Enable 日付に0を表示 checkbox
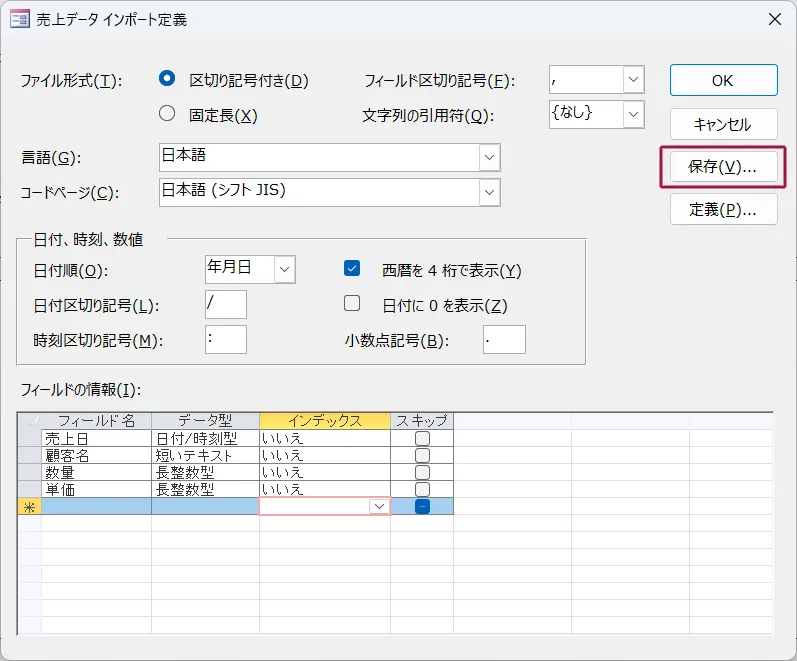 352,304
